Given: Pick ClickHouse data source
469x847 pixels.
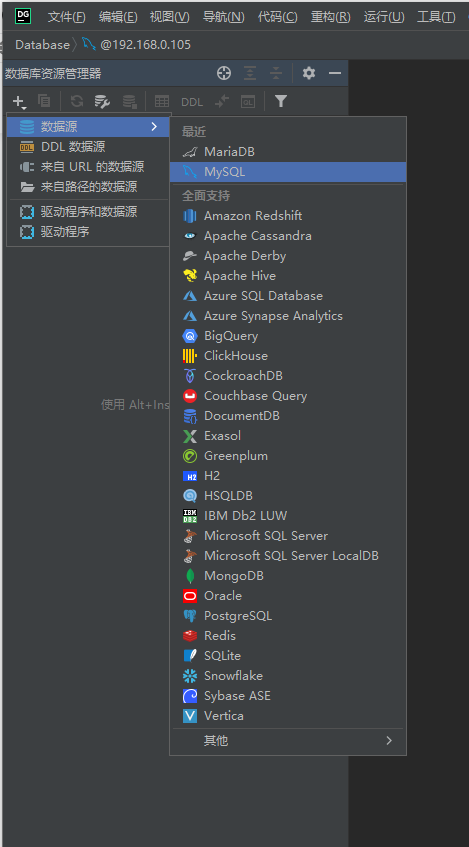Looking at the screenshot, I should tap(288, 355).
